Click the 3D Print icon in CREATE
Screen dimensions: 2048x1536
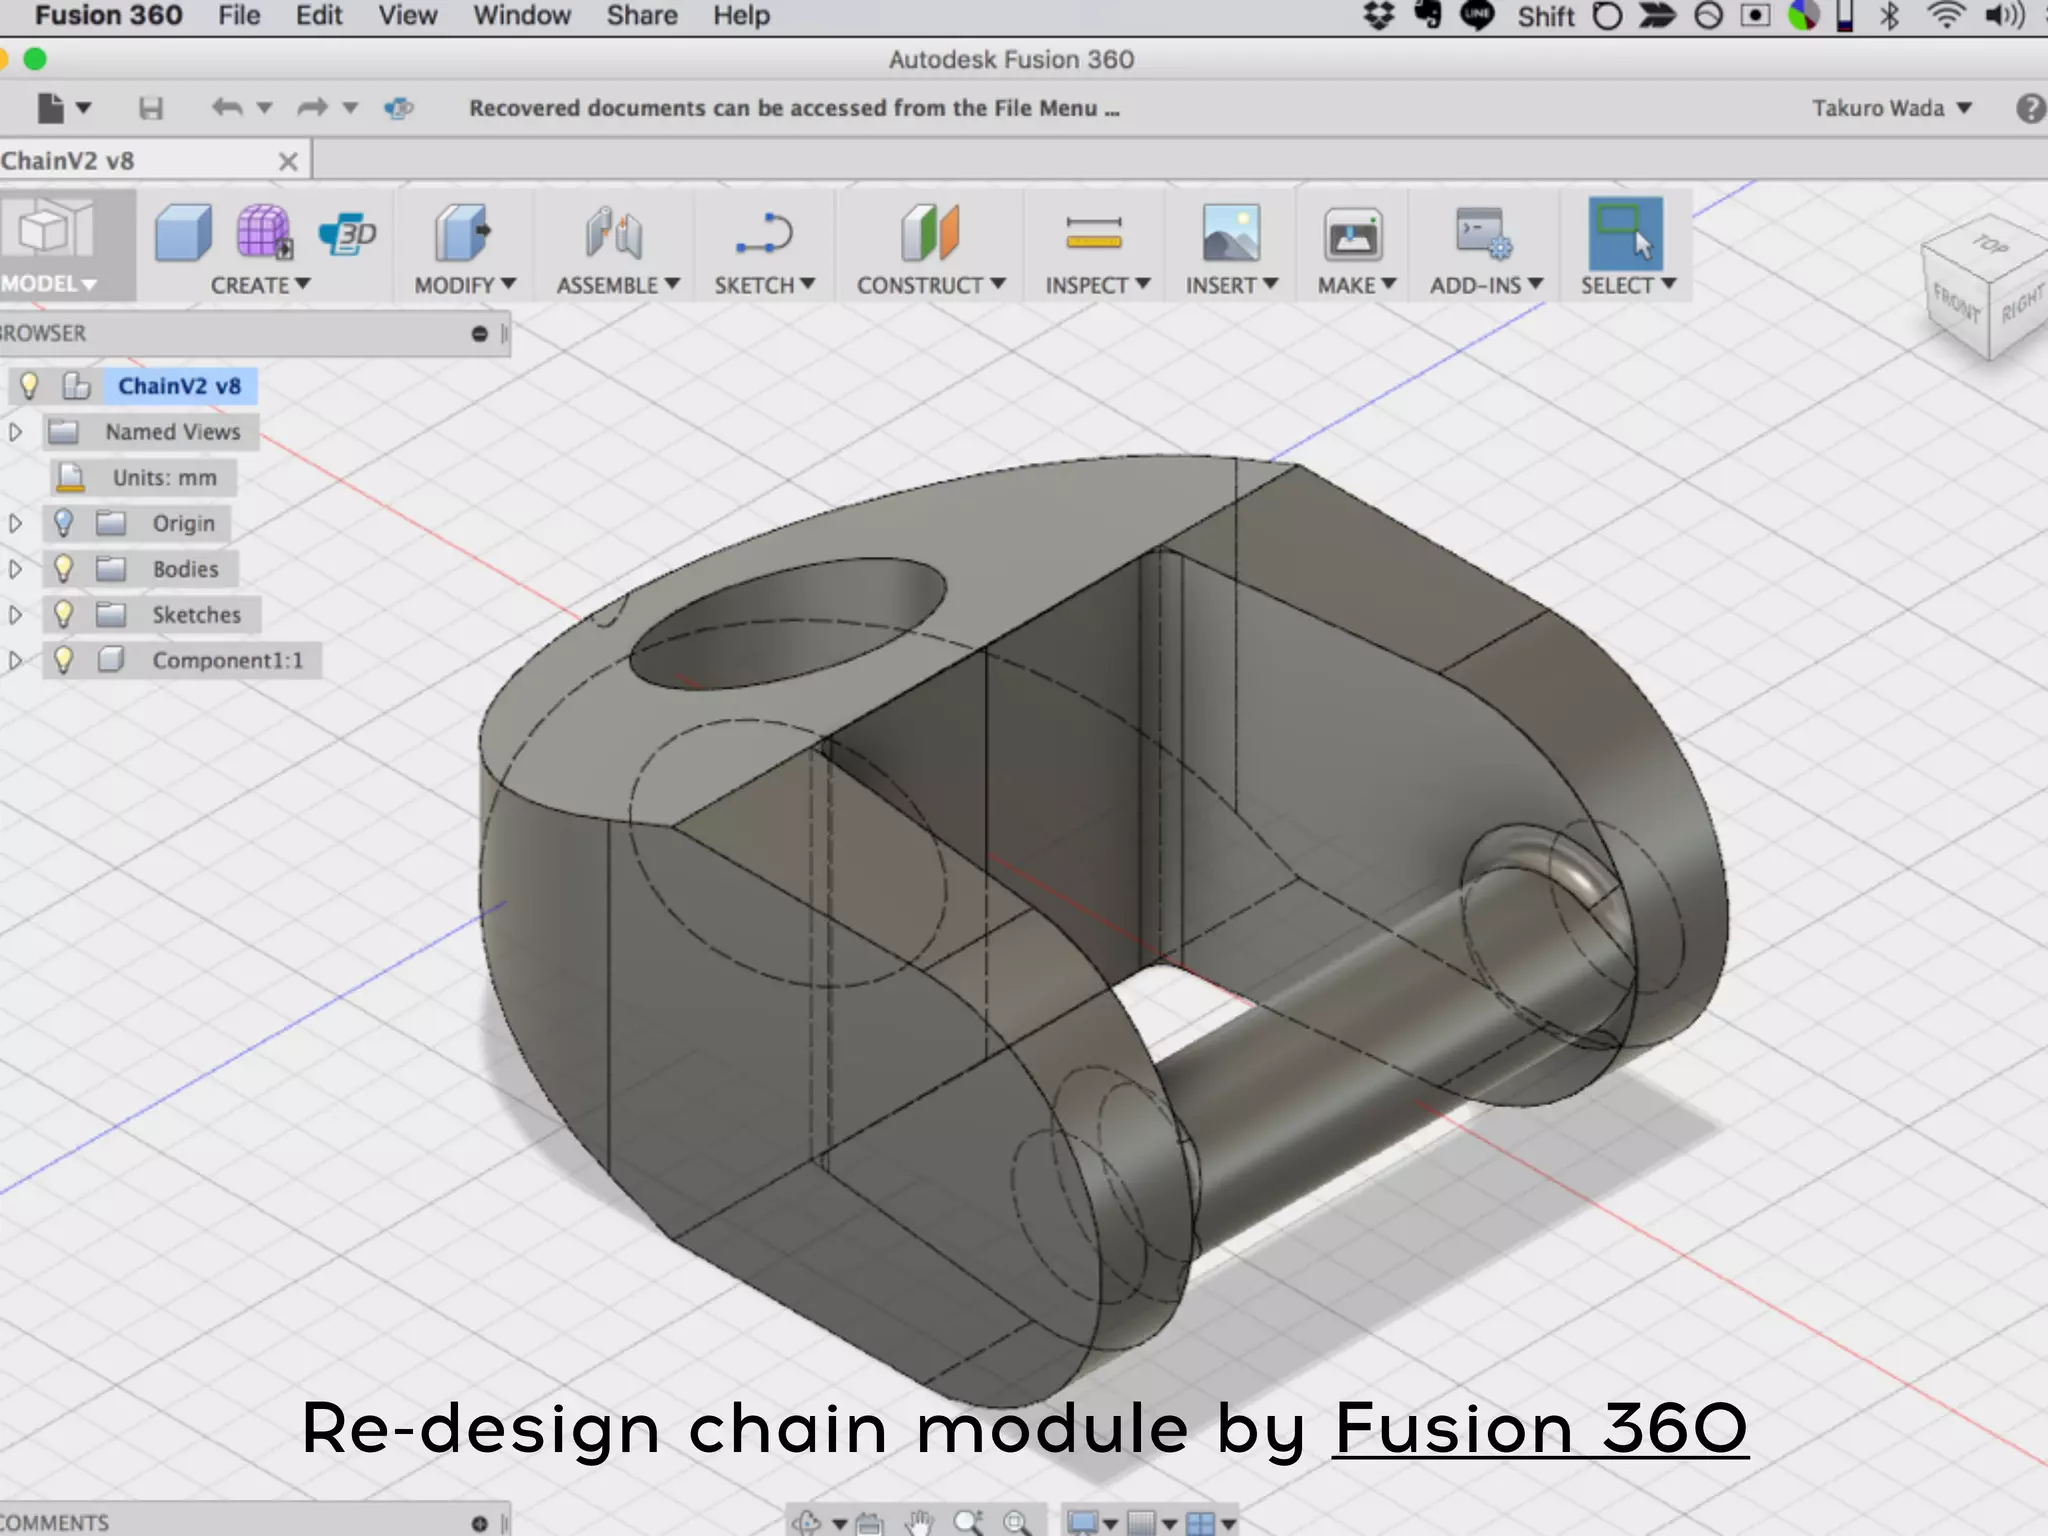(x=347, y=234)
